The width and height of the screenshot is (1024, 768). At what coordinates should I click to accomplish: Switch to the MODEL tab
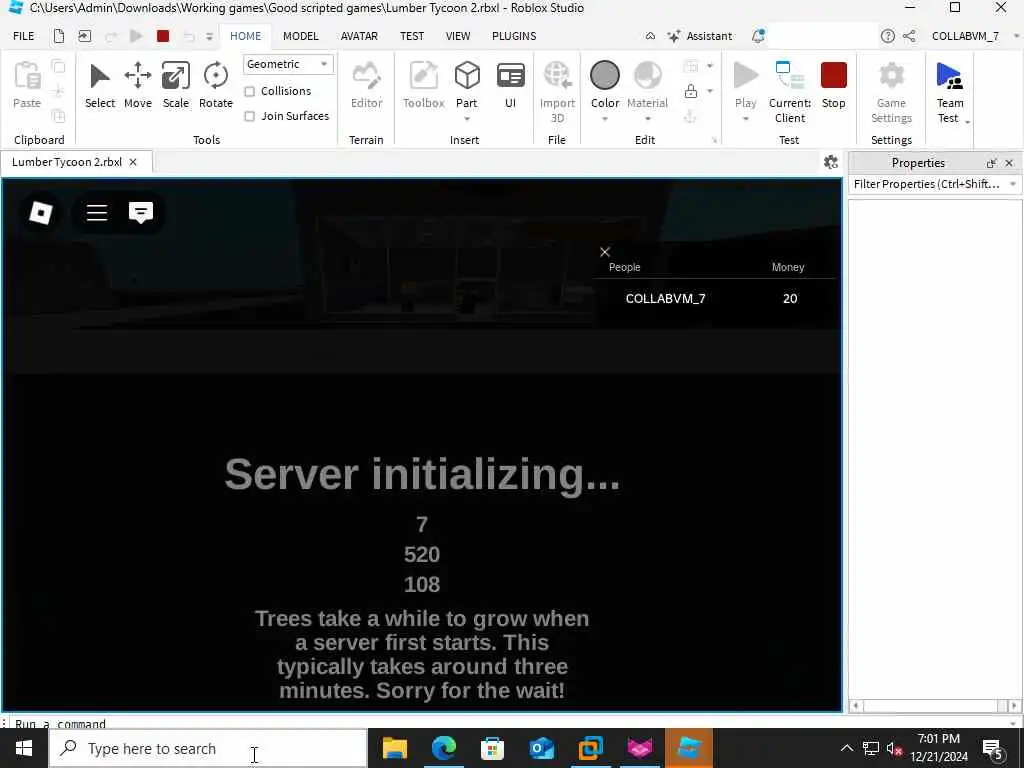tap(300, 36)
